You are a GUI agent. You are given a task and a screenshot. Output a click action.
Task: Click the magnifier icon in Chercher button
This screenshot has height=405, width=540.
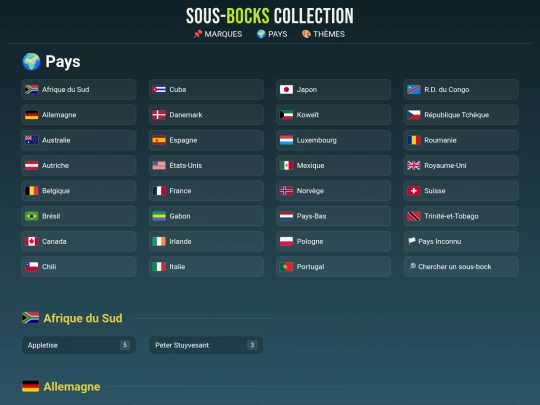pyautogui.click(x=412, y=267)
